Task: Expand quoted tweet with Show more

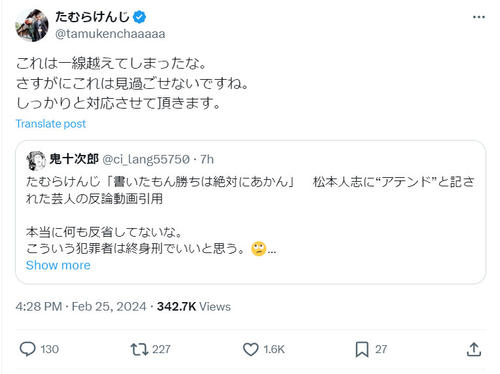Action: coord(58,265)
